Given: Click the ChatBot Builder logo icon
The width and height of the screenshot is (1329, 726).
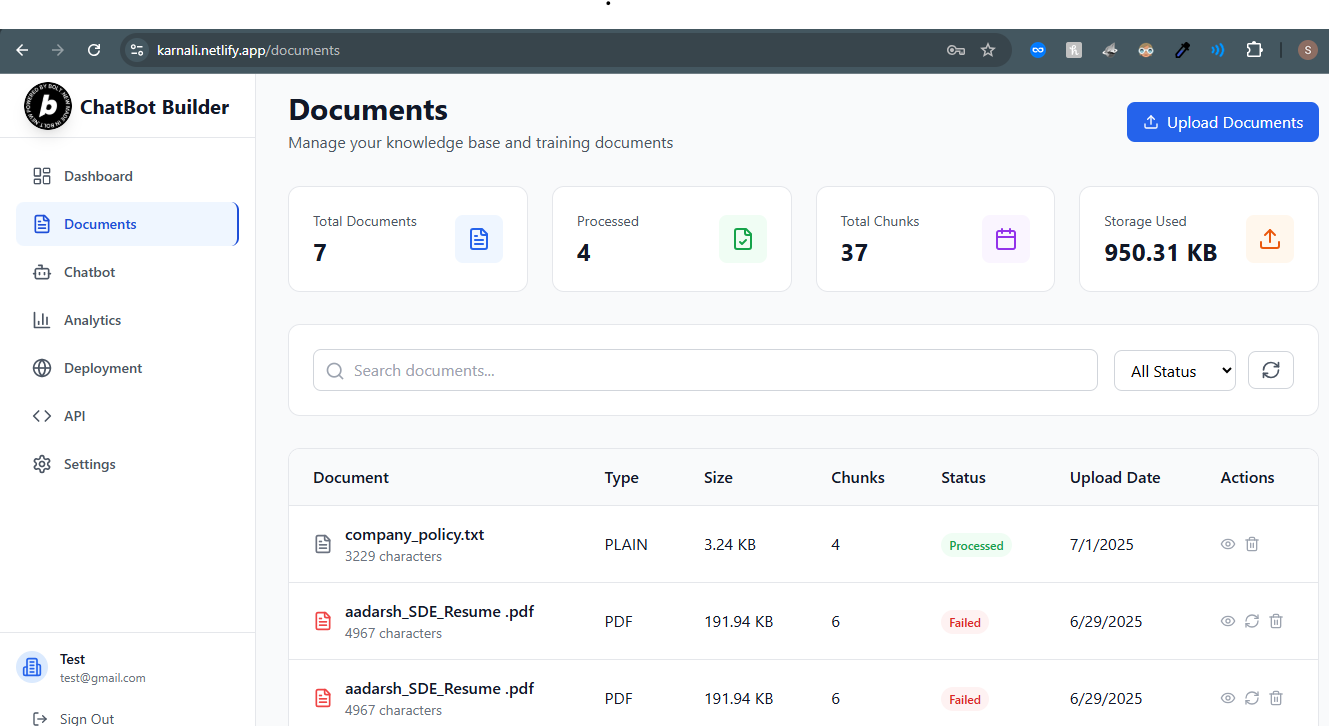Looking at the screenshot, I should coord(48,107).
